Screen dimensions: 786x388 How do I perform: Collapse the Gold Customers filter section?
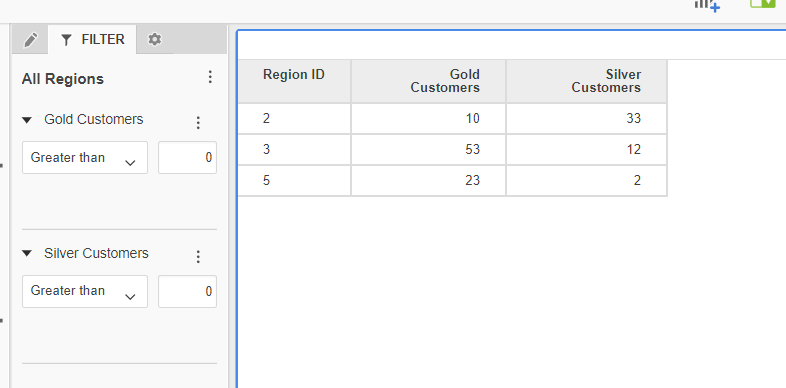27,120
